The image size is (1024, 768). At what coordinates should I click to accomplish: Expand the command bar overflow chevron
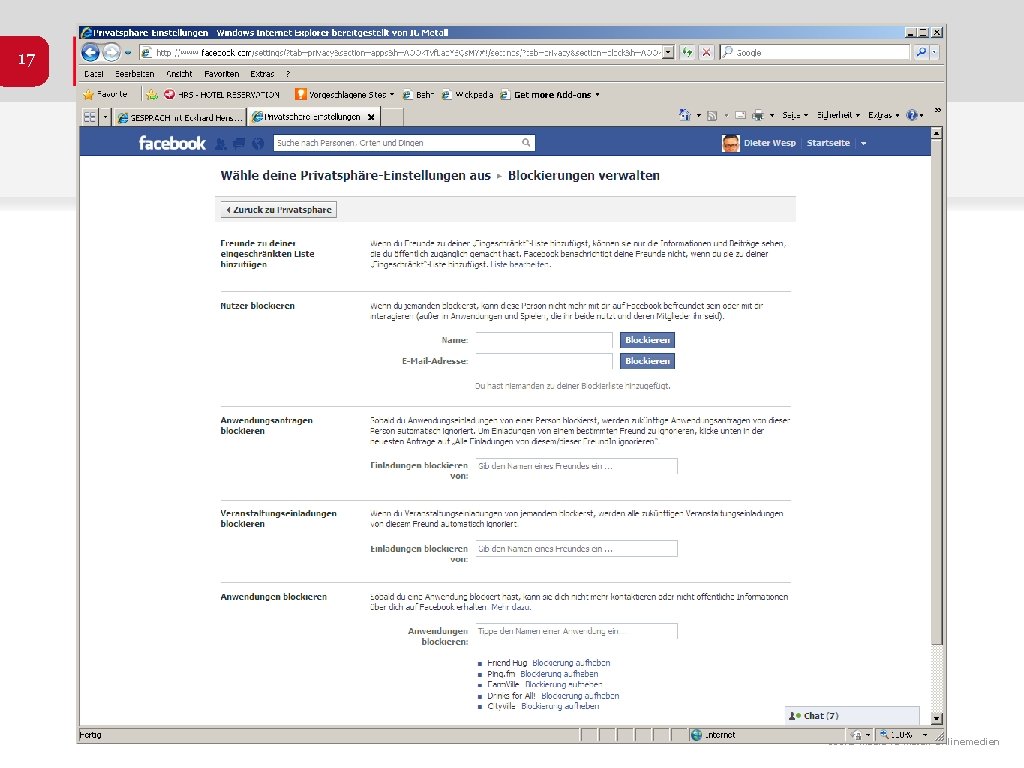[x=938, y=110]
